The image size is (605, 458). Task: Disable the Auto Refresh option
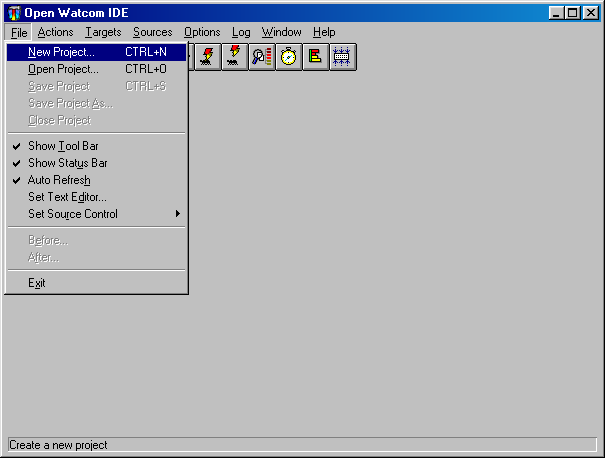pyautogui.click(x=59, y=180)
